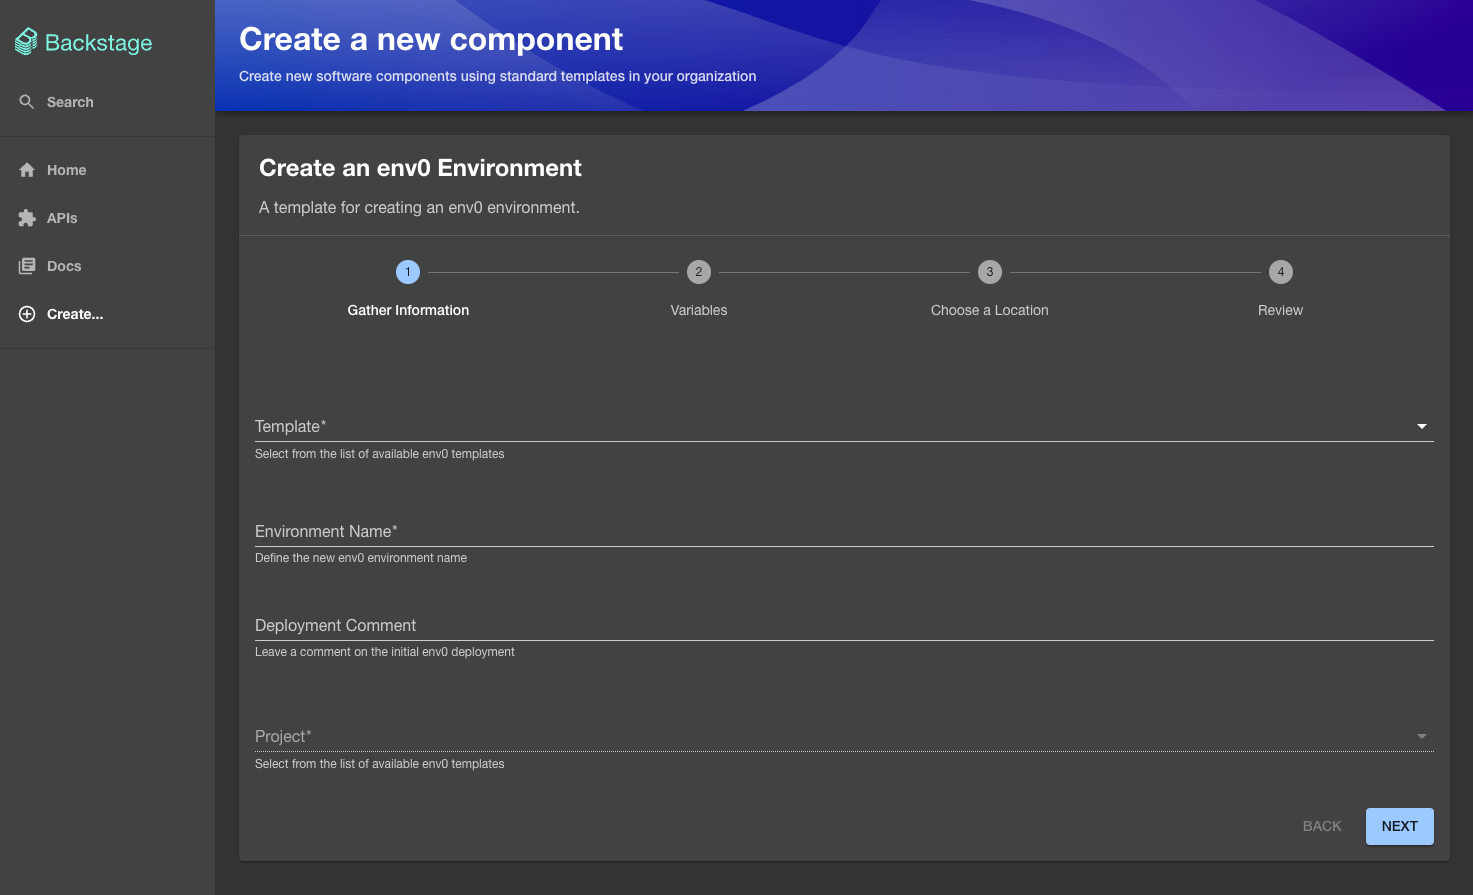Click the Gather Information step label
This screenshot has height=895, width=1473.
408,310
